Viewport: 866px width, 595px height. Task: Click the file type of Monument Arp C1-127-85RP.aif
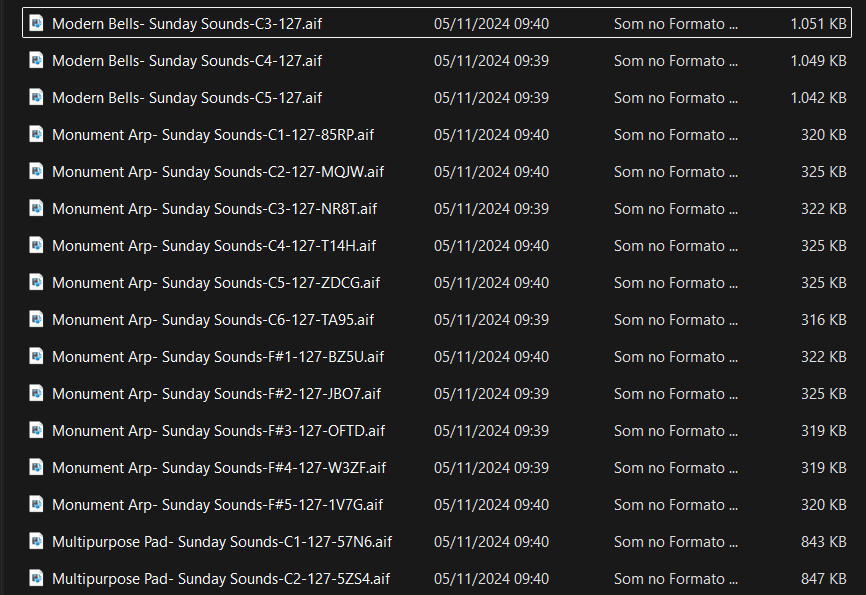tap(675, 135)
